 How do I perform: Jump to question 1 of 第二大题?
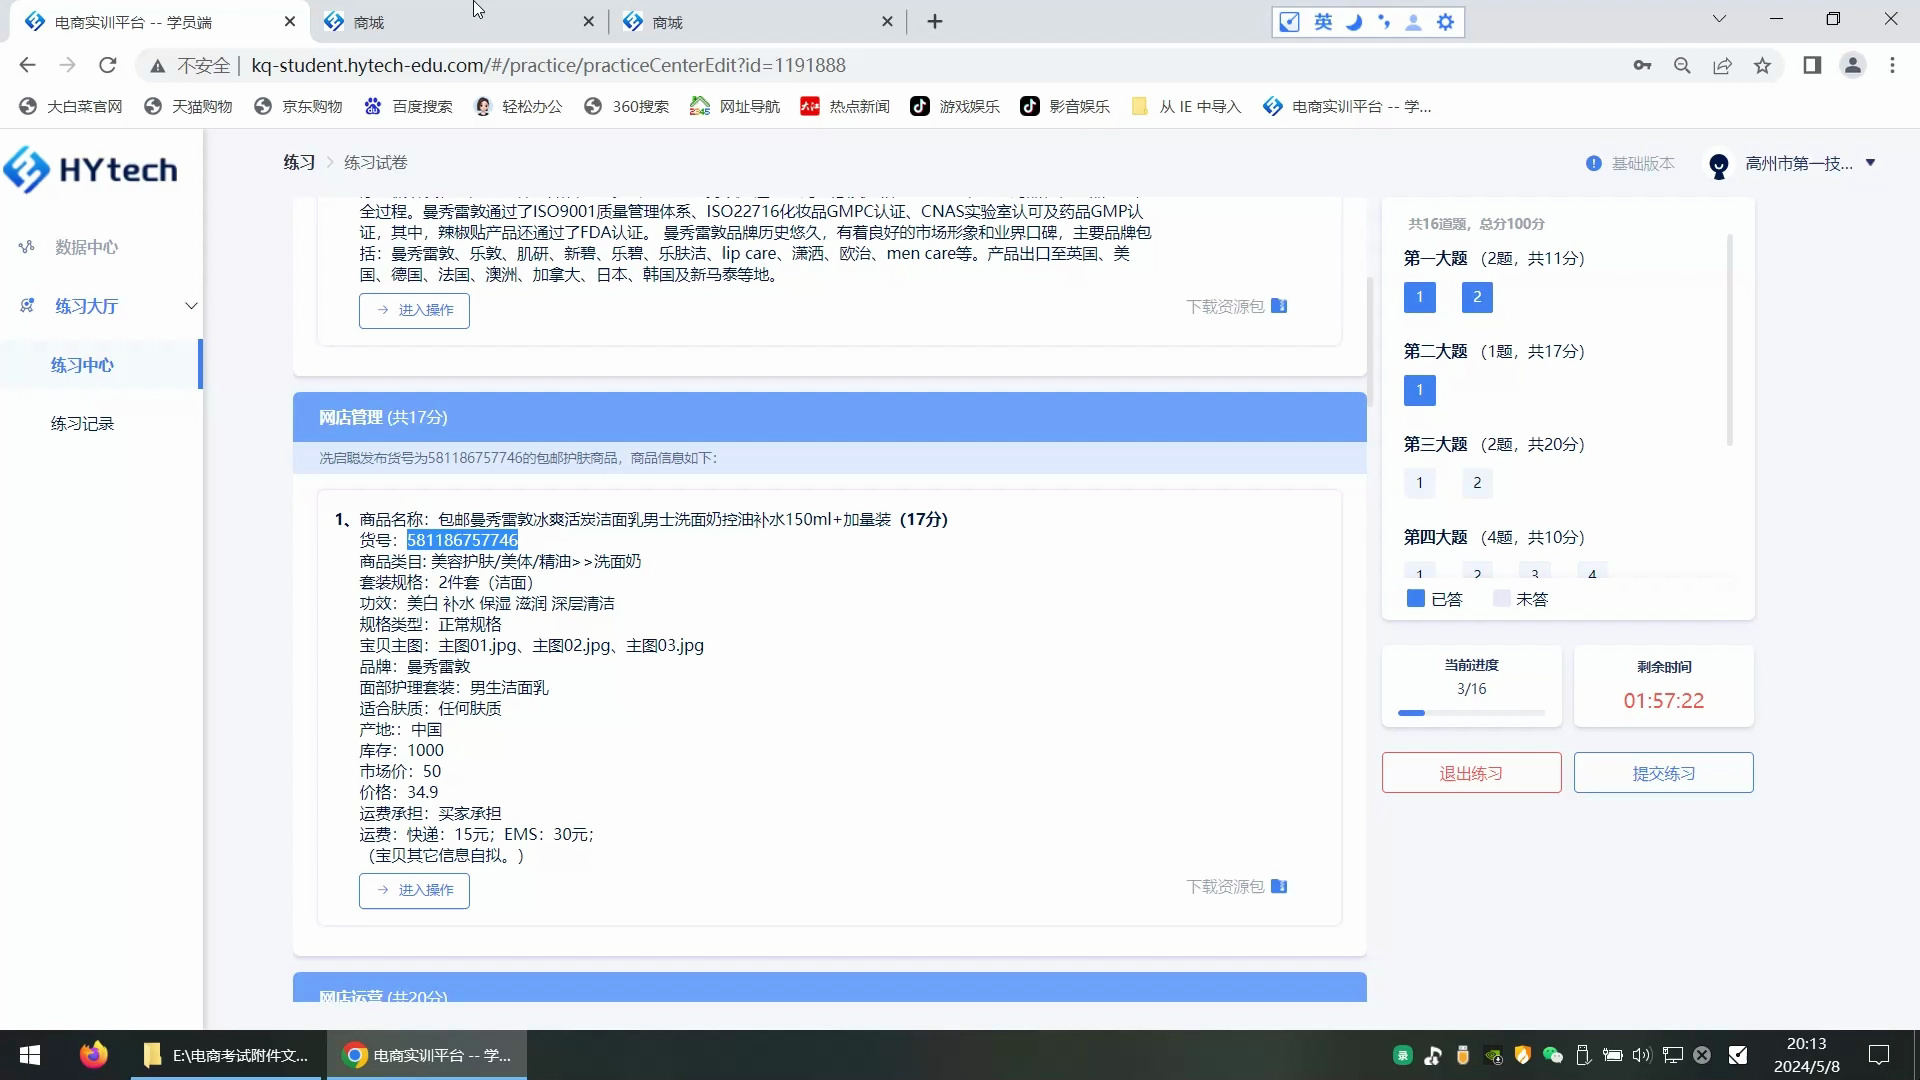1419,390
